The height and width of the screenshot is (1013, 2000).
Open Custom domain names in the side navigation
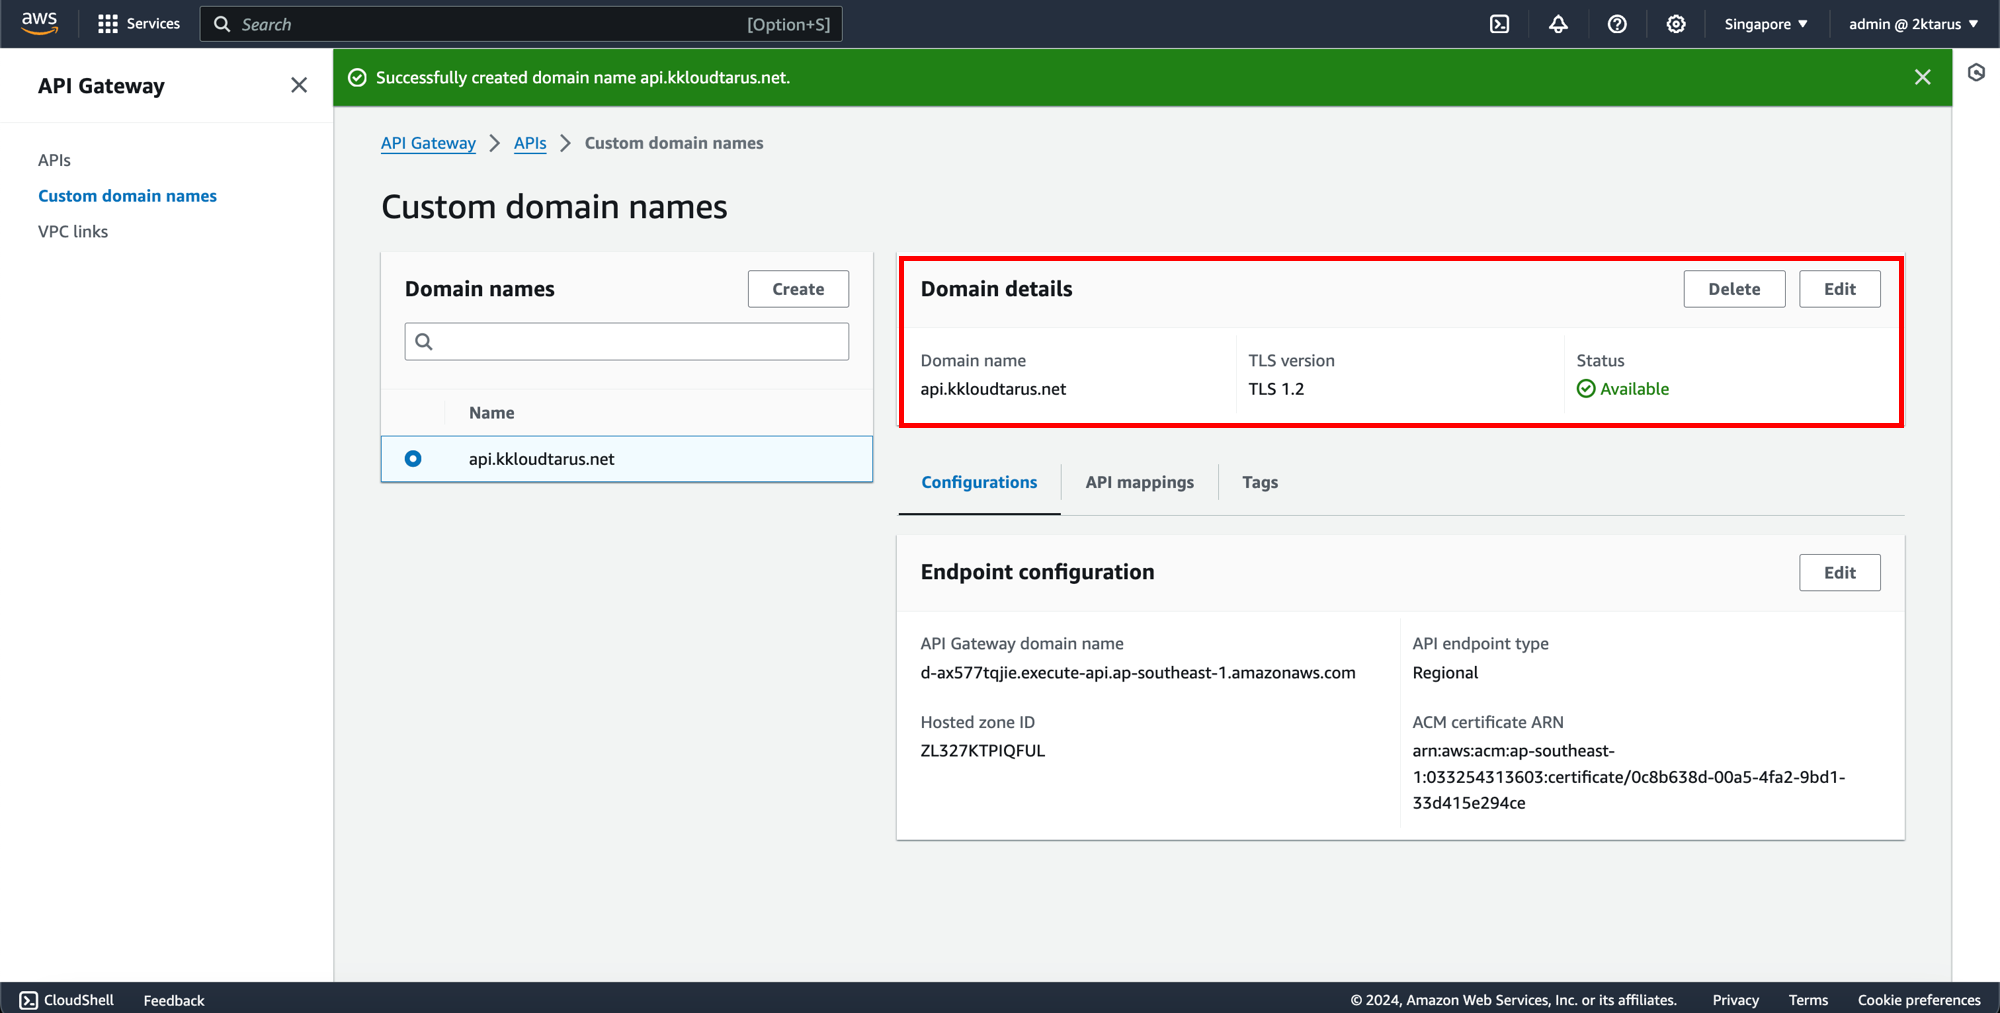[127, 196]
